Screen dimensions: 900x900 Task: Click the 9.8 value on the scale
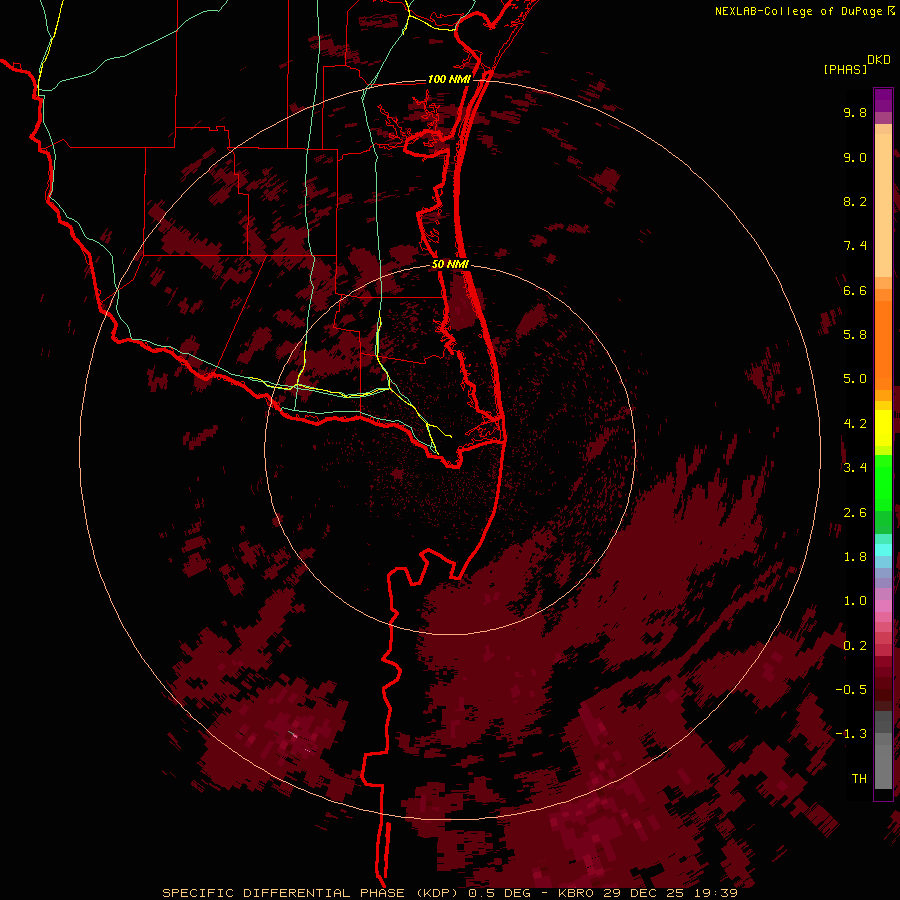click(x=855, y=112)
